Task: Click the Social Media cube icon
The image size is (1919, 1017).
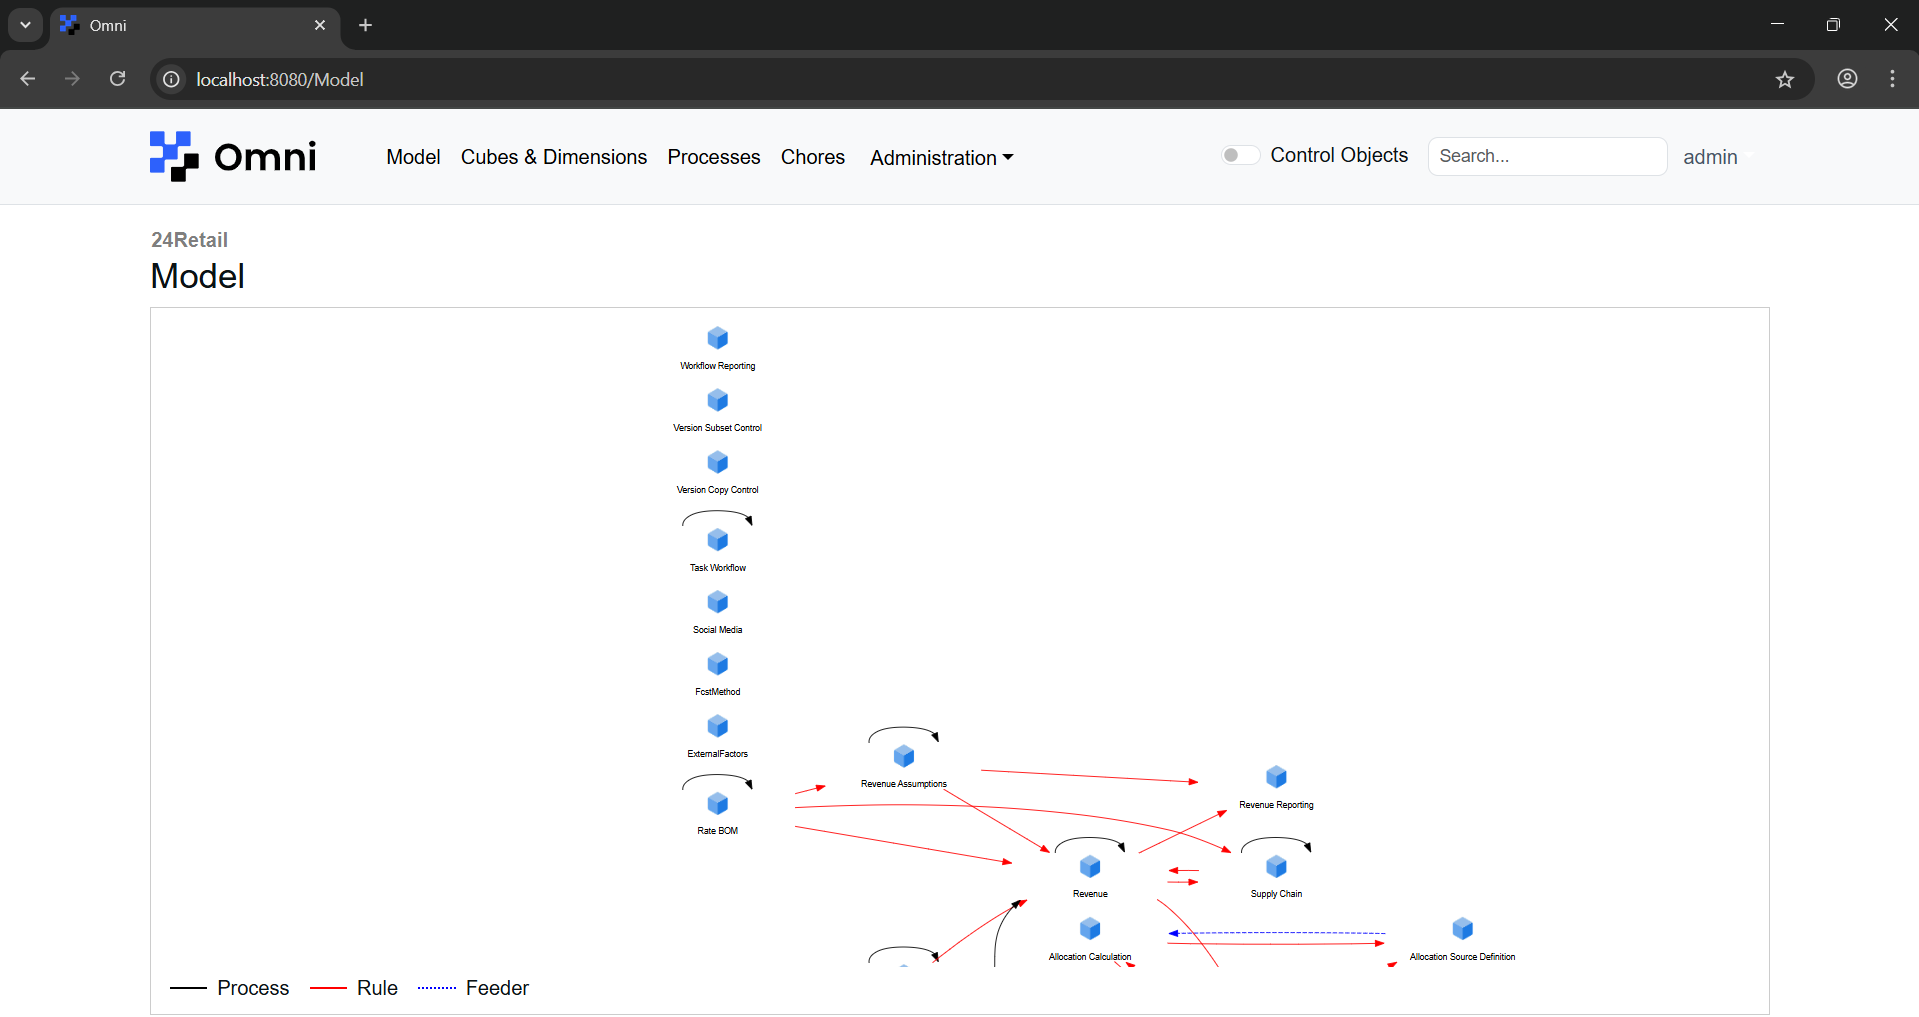Action: point(717,602)
